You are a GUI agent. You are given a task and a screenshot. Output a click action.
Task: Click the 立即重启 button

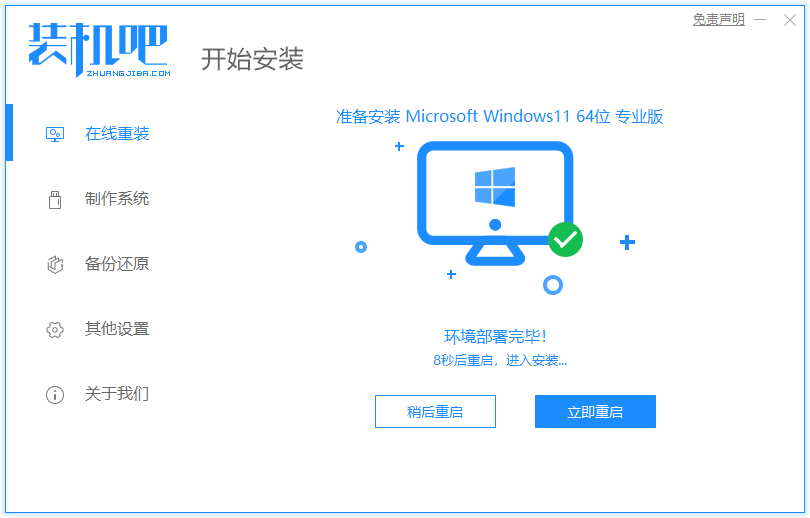pos(595,412)
